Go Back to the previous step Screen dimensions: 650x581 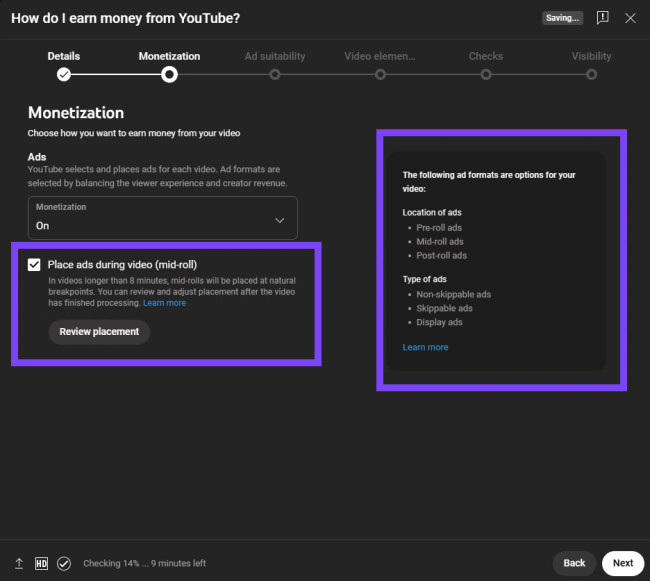pos(574,563)
